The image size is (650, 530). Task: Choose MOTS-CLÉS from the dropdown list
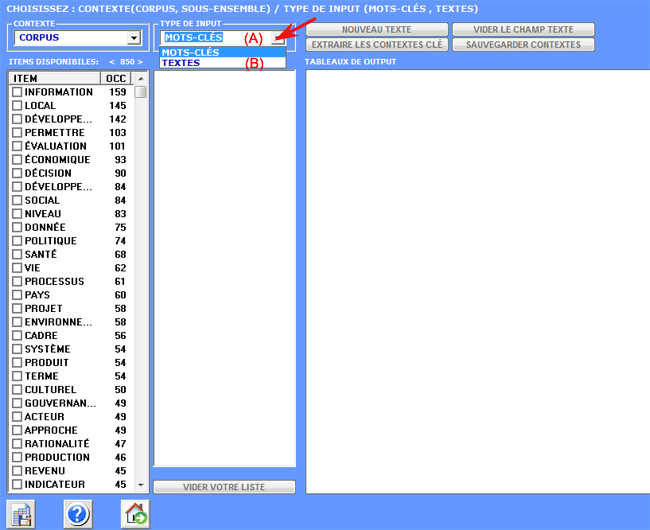223,52
